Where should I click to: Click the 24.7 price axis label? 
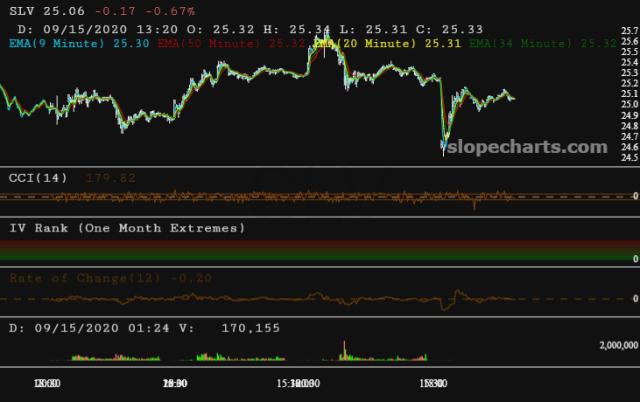click(x=629, y=136)
